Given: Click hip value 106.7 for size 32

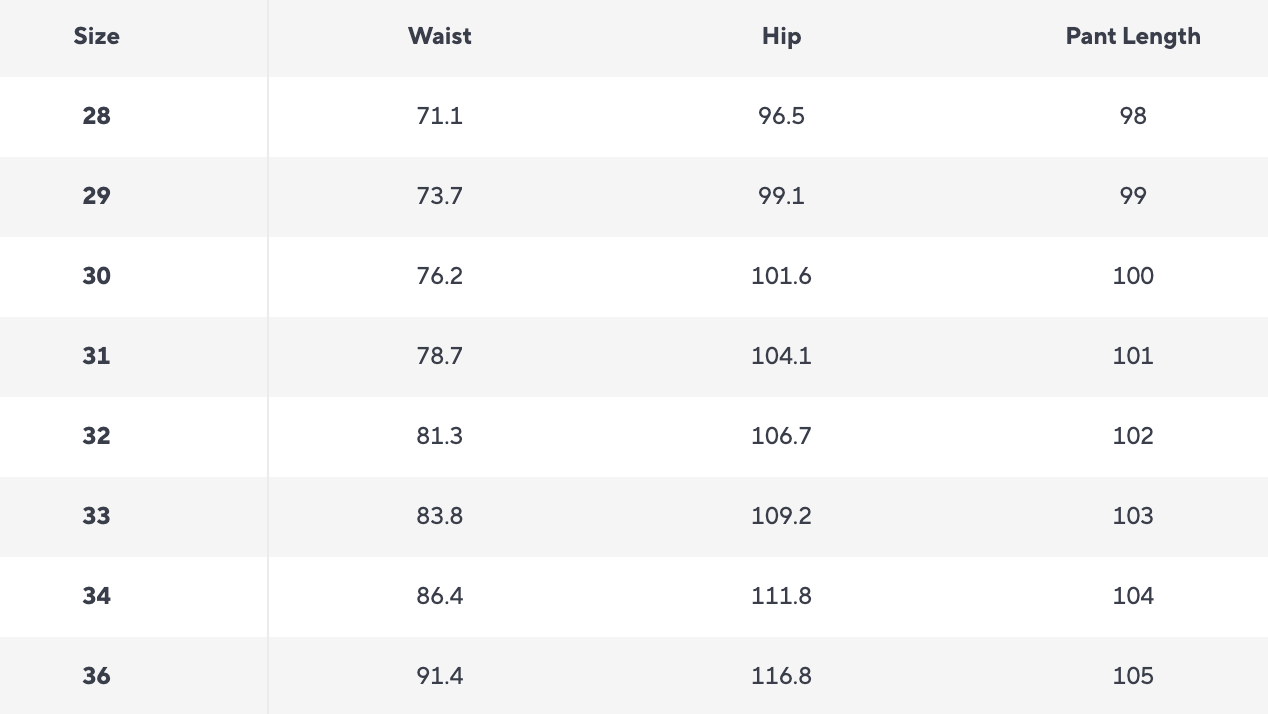Looking at the screenshot, I should click(x=781, y=436).
